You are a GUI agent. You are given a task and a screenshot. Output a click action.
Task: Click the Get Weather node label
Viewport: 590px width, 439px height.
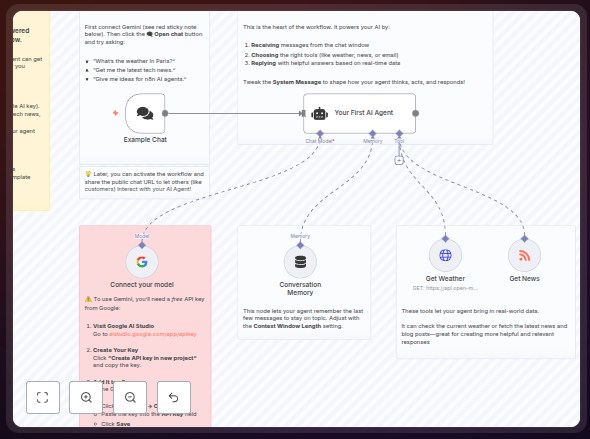tap(445, 279)
